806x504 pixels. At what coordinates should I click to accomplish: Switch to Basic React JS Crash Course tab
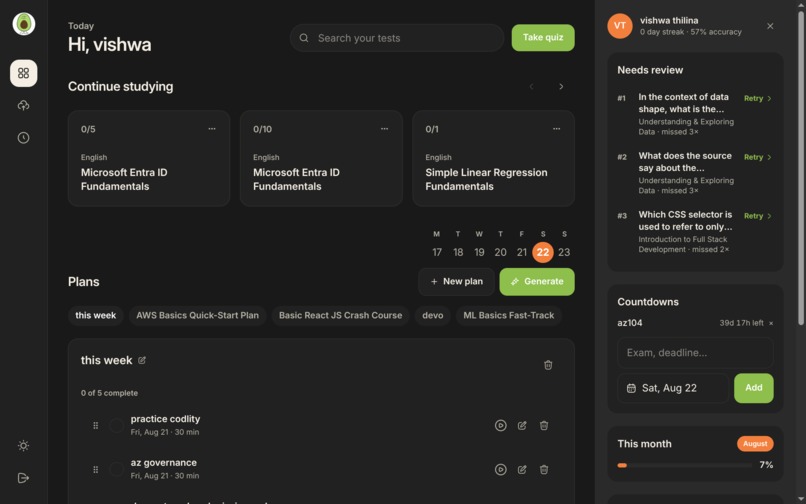coord(340,315)
